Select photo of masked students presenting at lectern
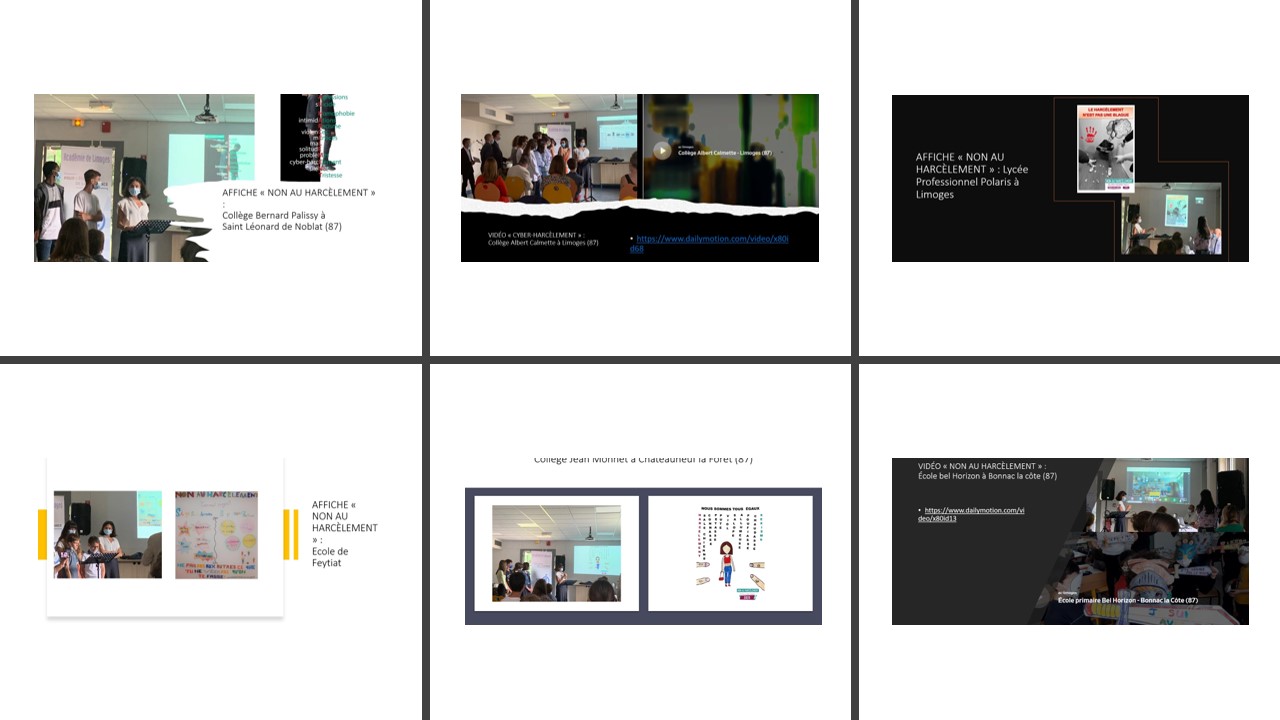The image size is (1280, 720). [x=144, y=178]
